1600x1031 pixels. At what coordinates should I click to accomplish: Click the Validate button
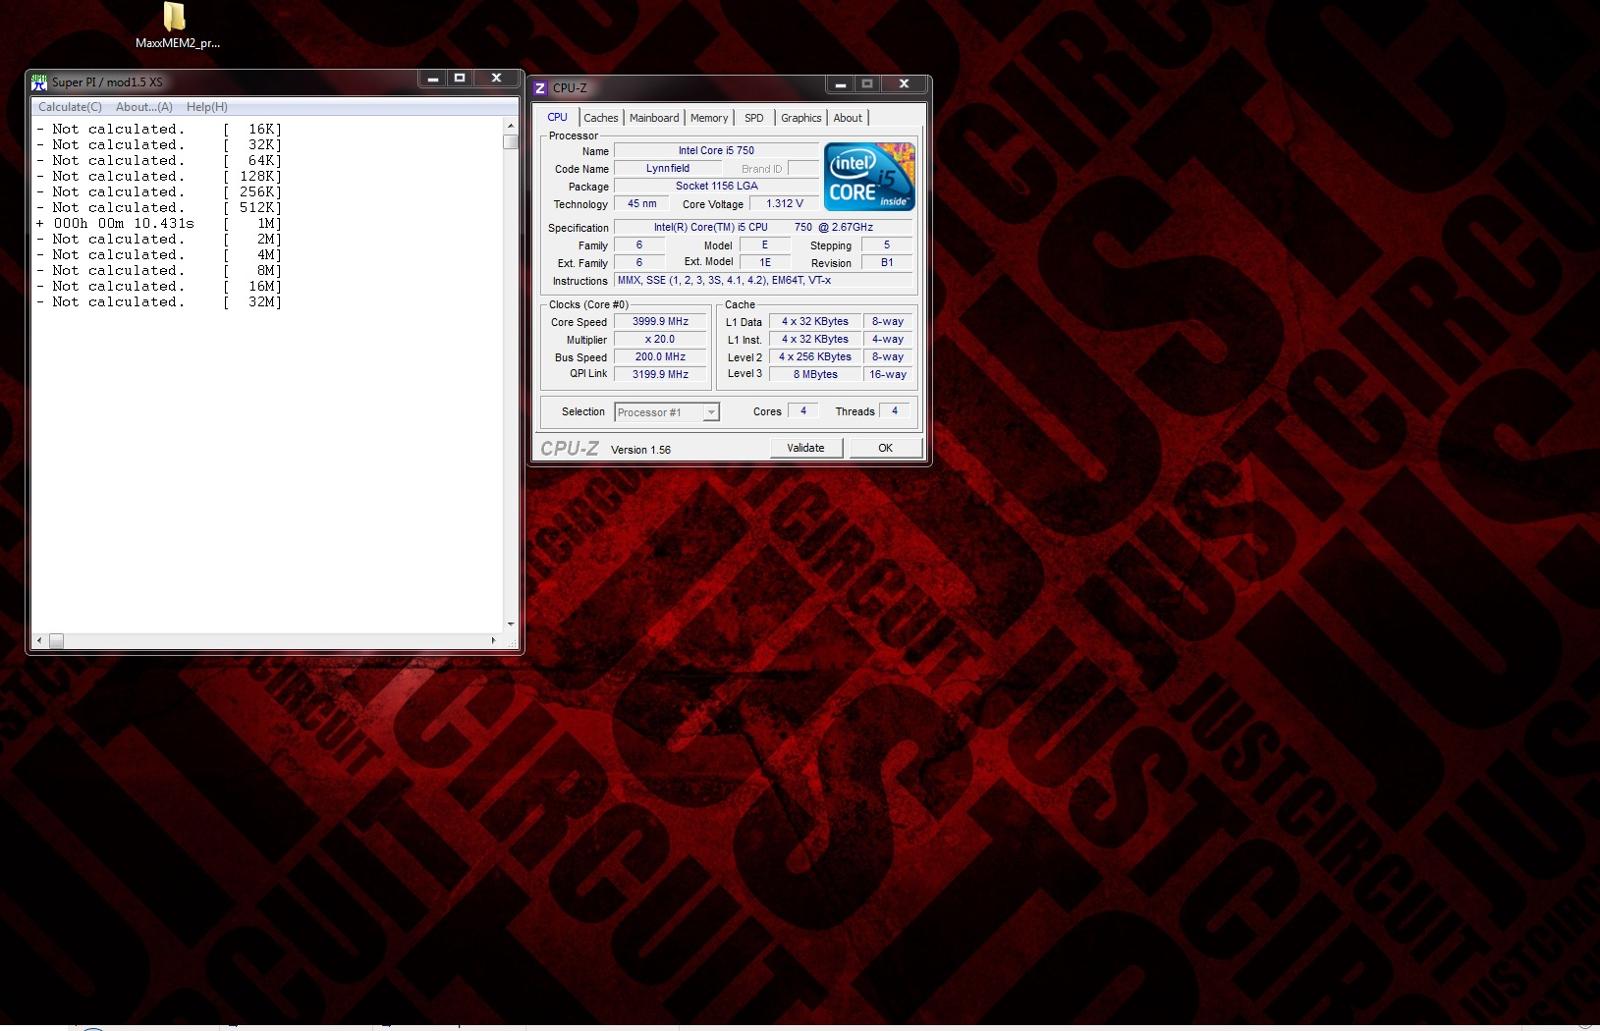pos(806,448)
